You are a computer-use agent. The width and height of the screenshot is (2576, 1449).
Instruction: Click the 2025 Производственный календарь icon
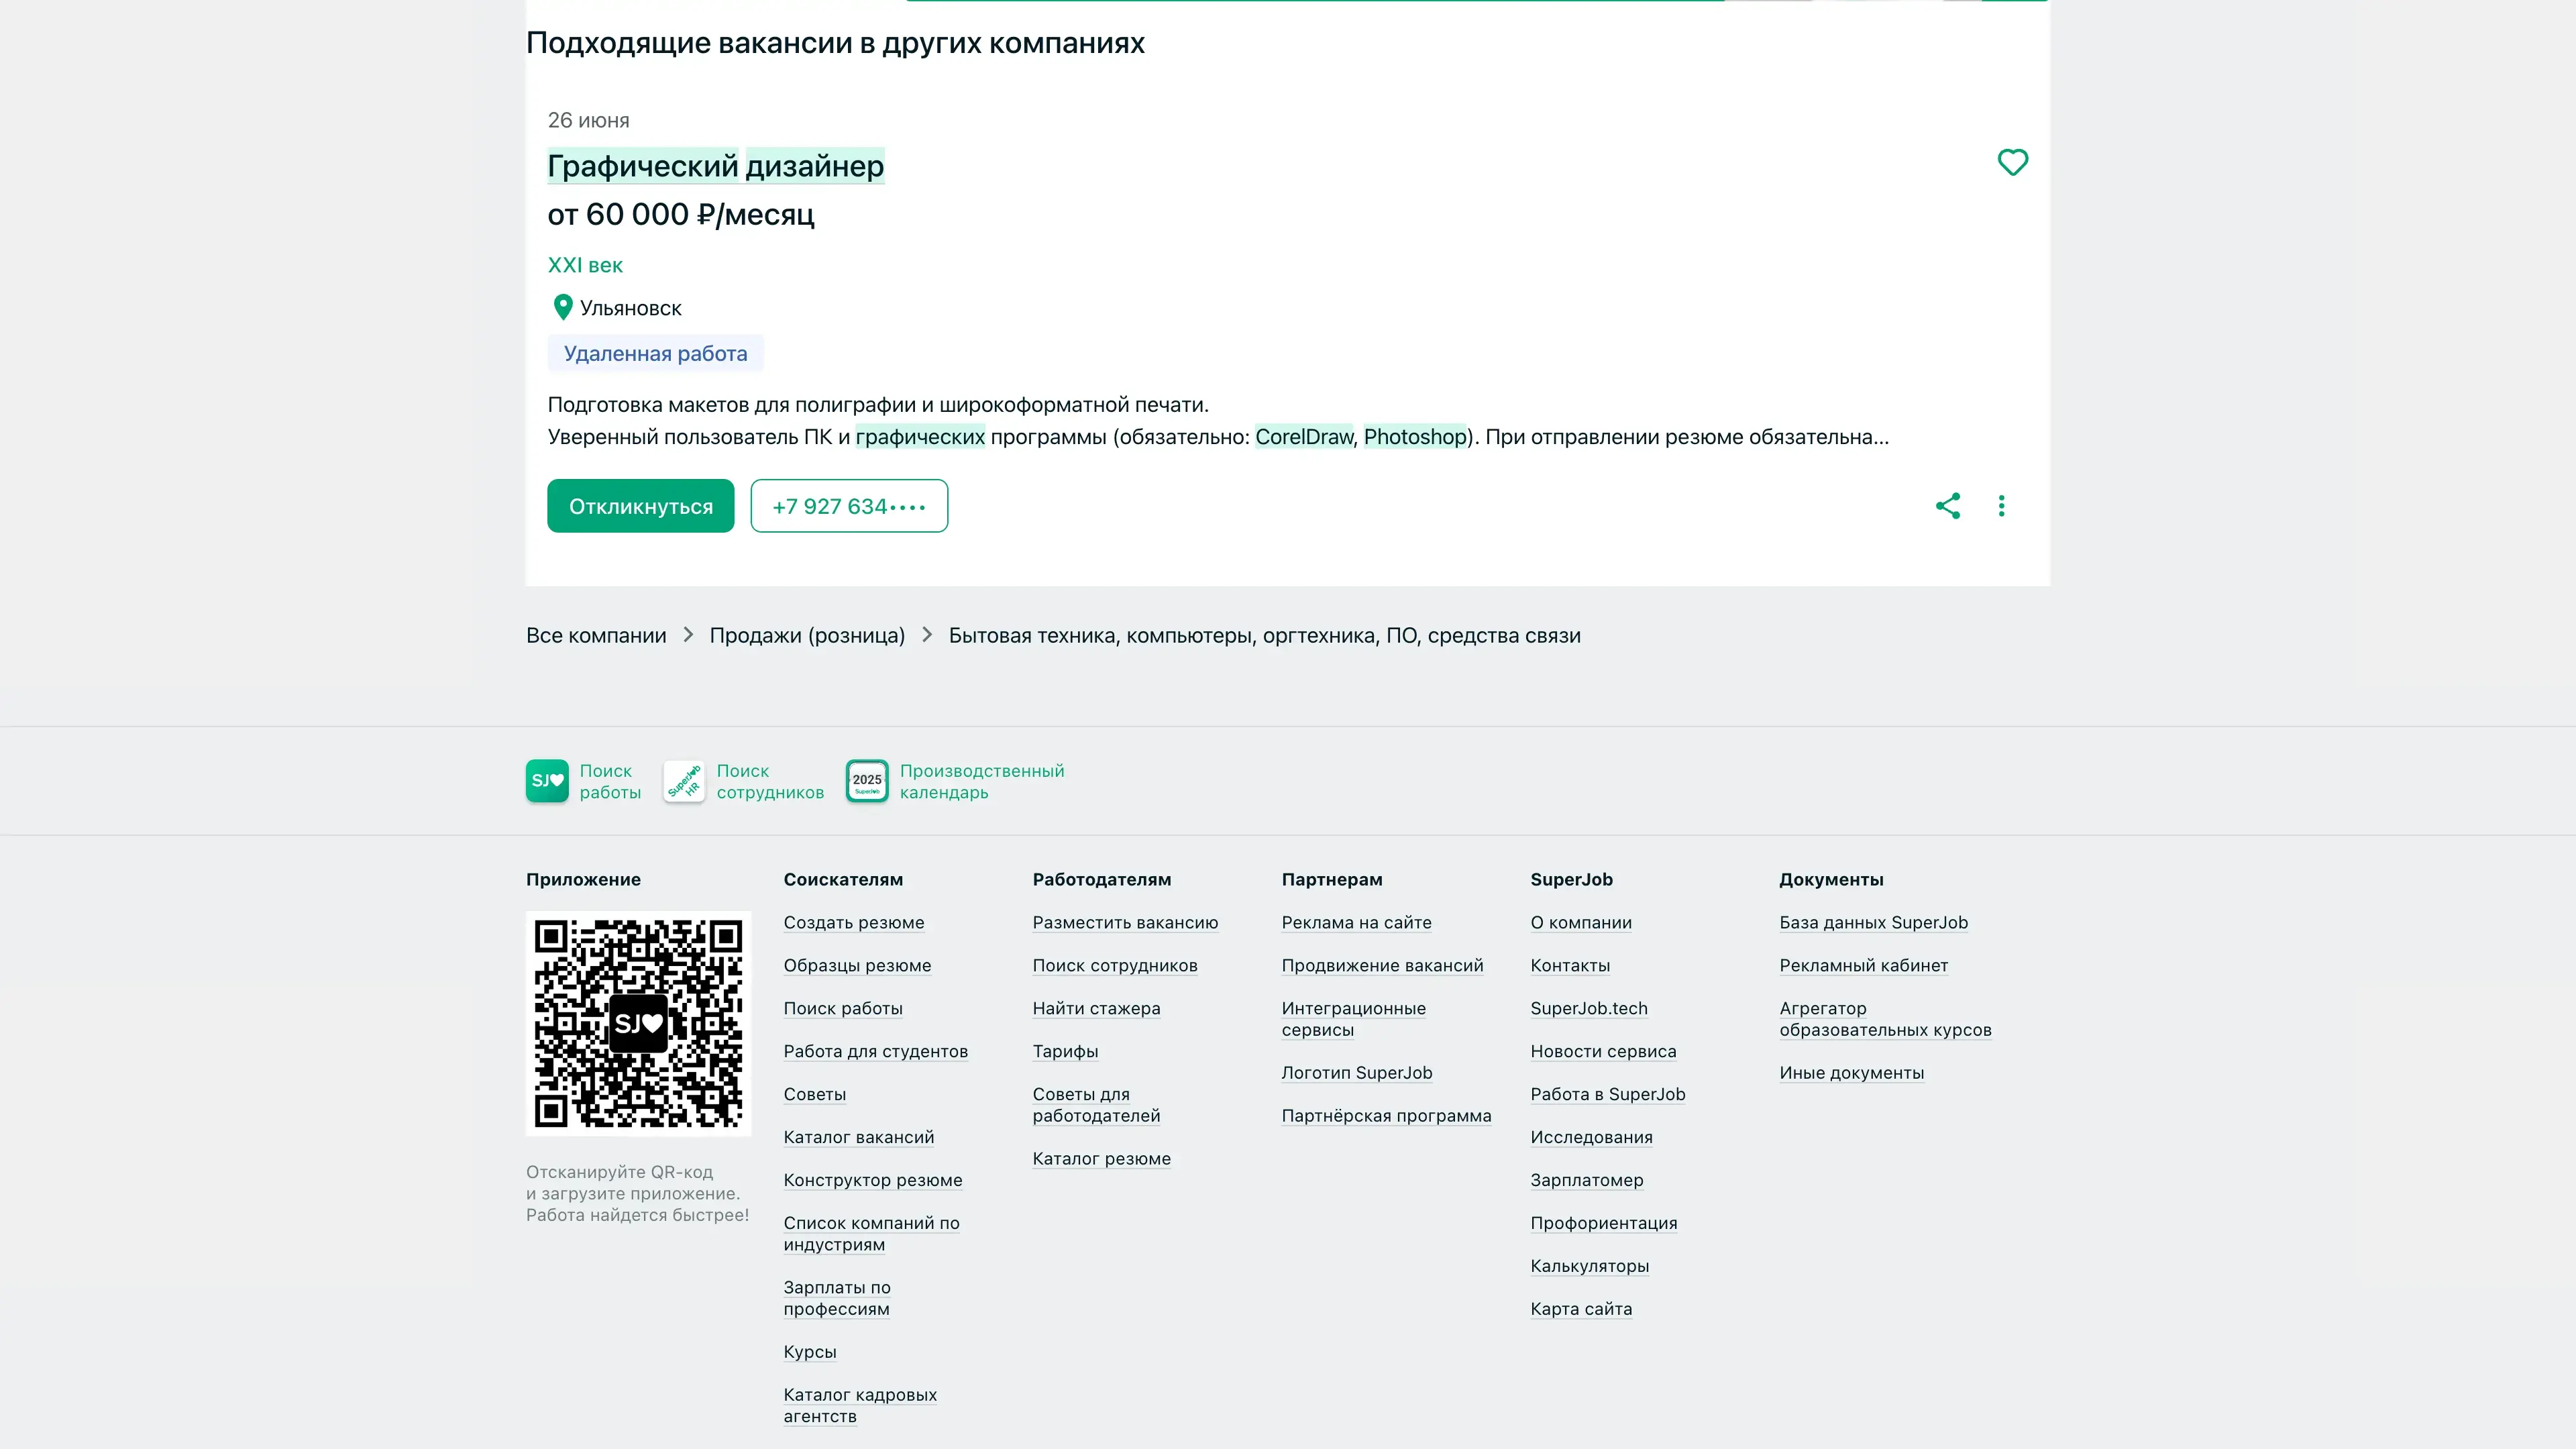click(867, 781)
